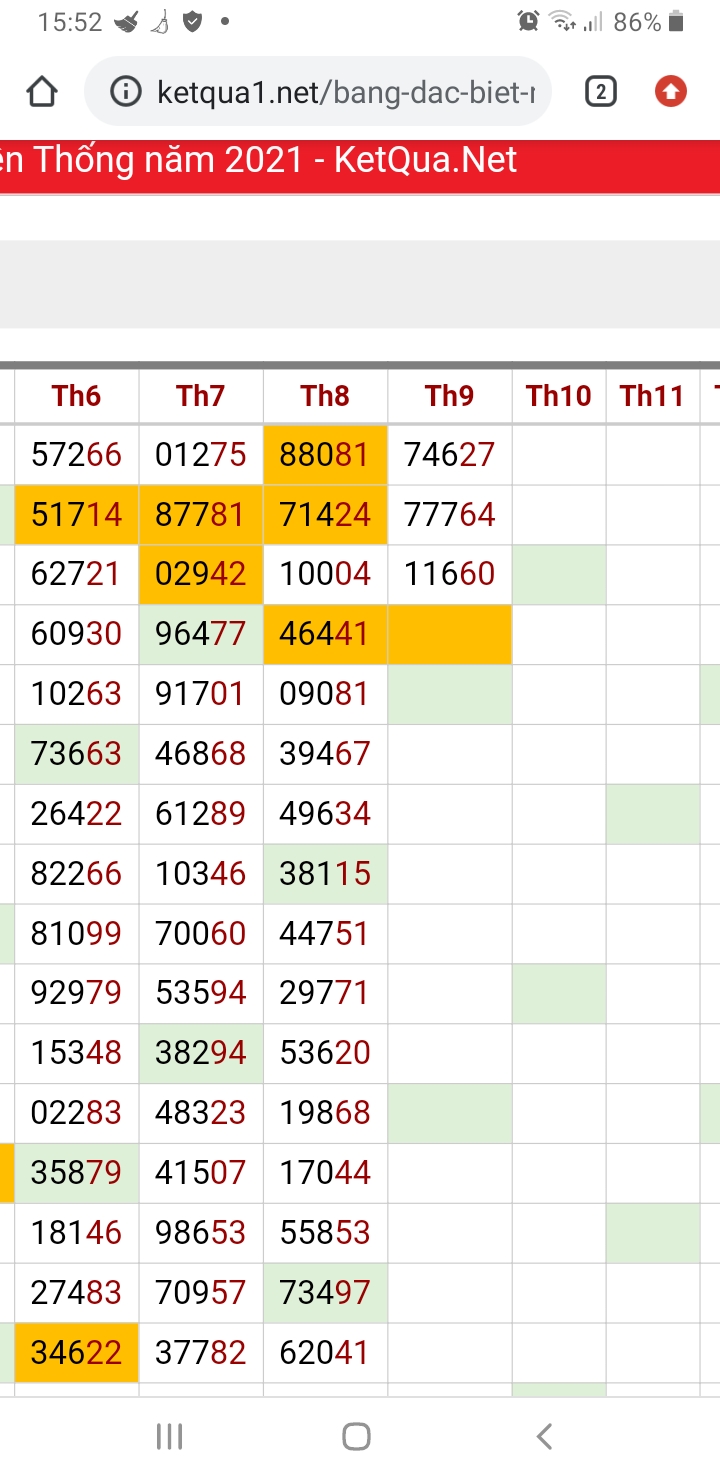Open the site info icon in address bar
720x1480 pixels.
125,93
